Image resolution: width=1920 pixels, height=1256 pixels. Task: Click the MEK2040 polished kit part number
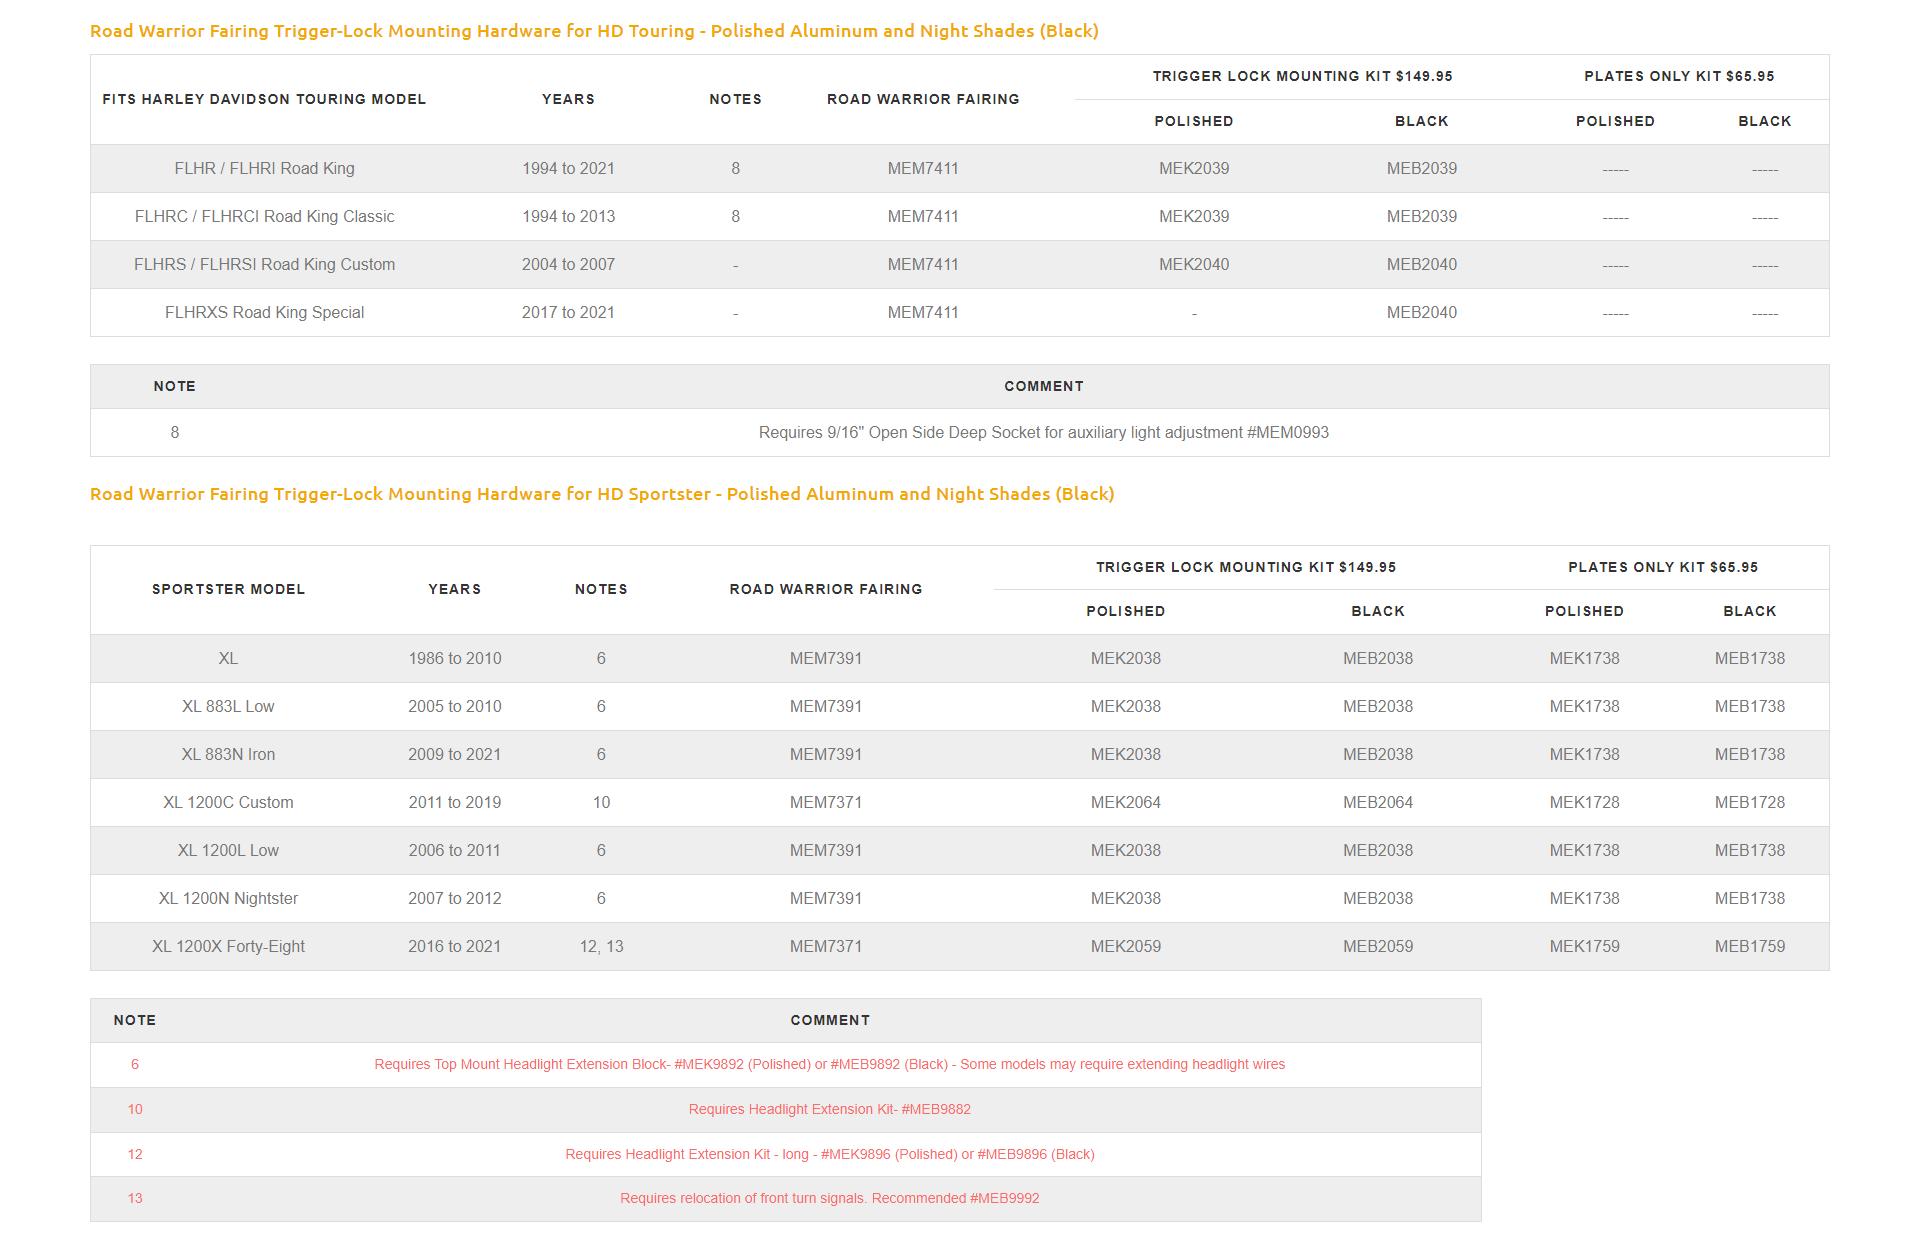[x=1194, y=265]
